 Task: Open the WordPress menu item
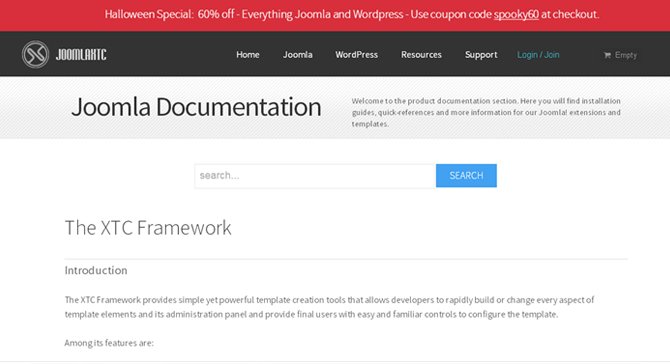[356, 55]
